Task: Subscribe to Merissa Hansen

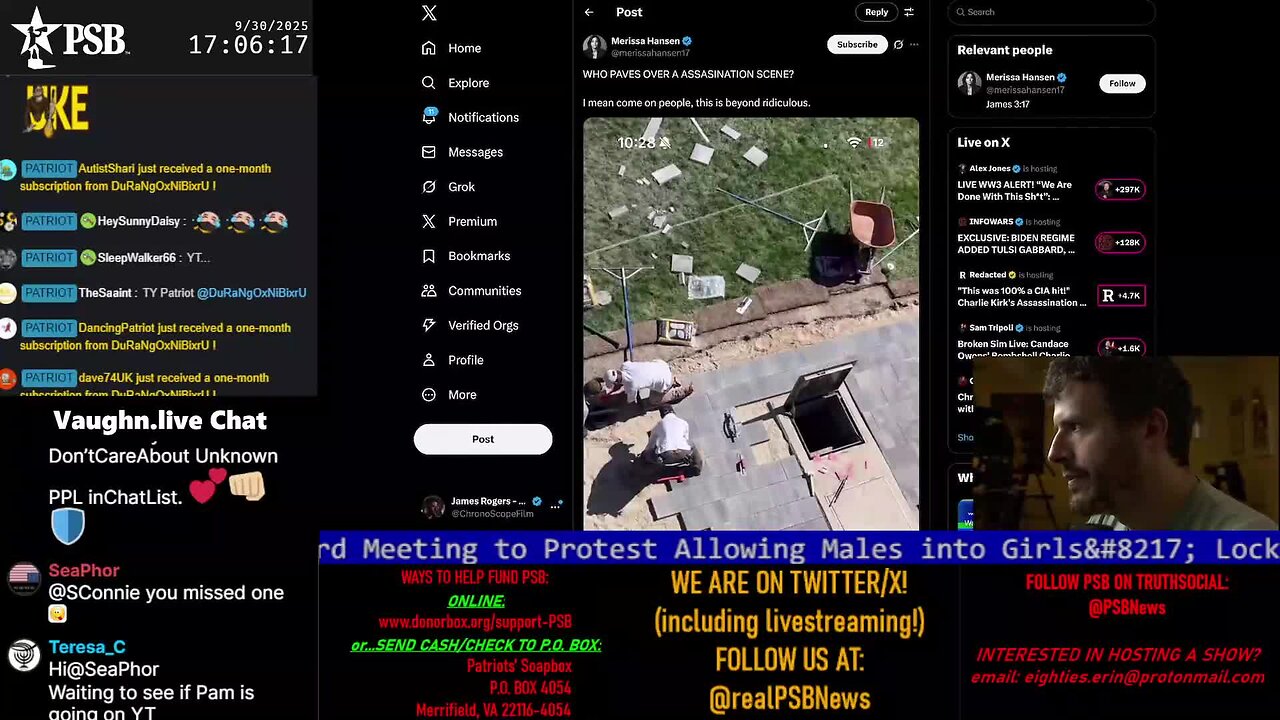Action: coord(857,44)
